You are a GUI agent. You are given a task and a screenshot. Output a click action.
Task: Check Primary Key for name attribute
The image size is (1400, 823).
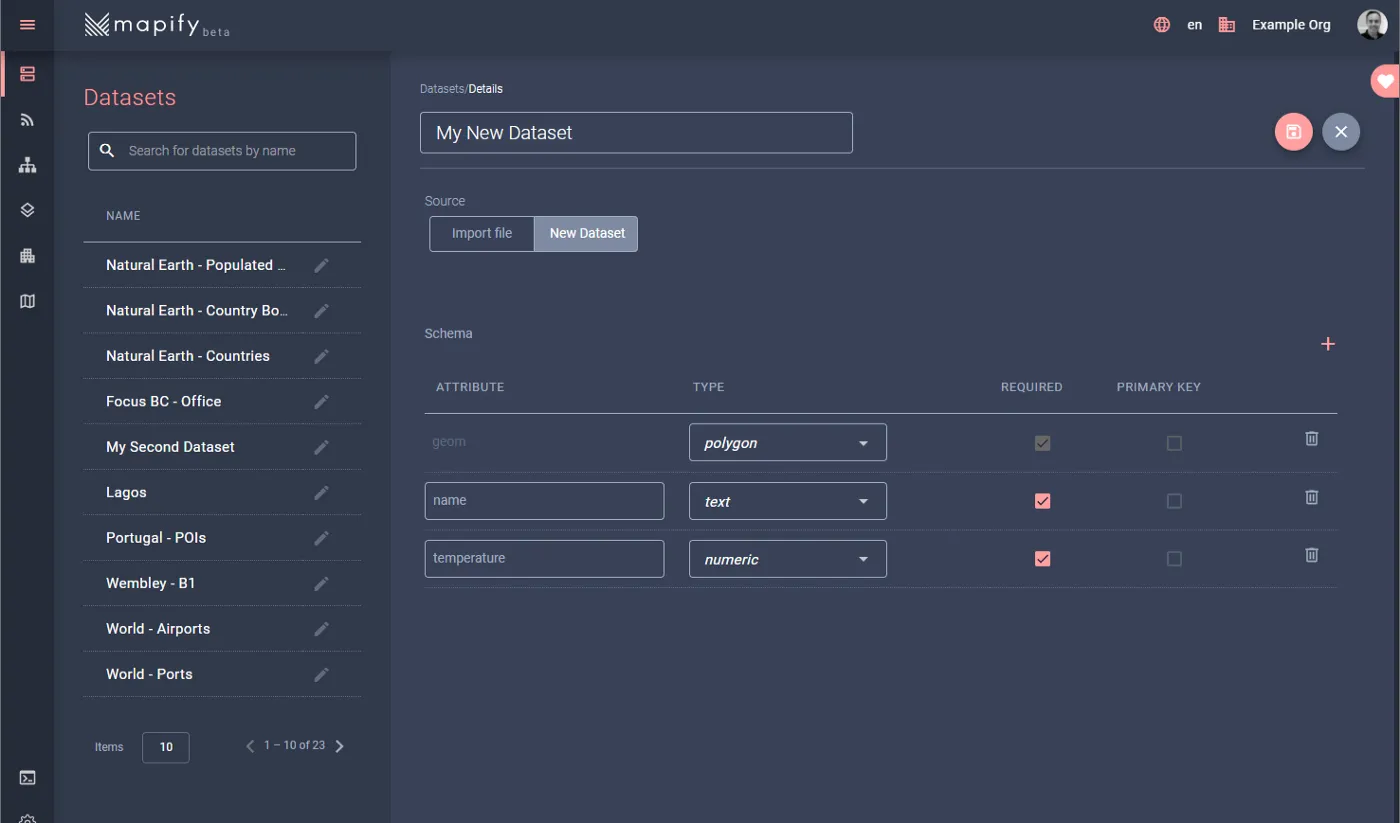point(1174,501)
